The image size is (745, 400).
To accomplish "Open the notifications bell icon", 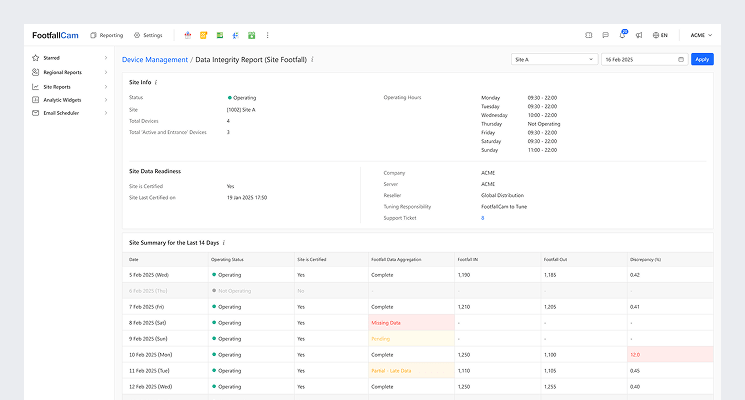I will 622,35.
